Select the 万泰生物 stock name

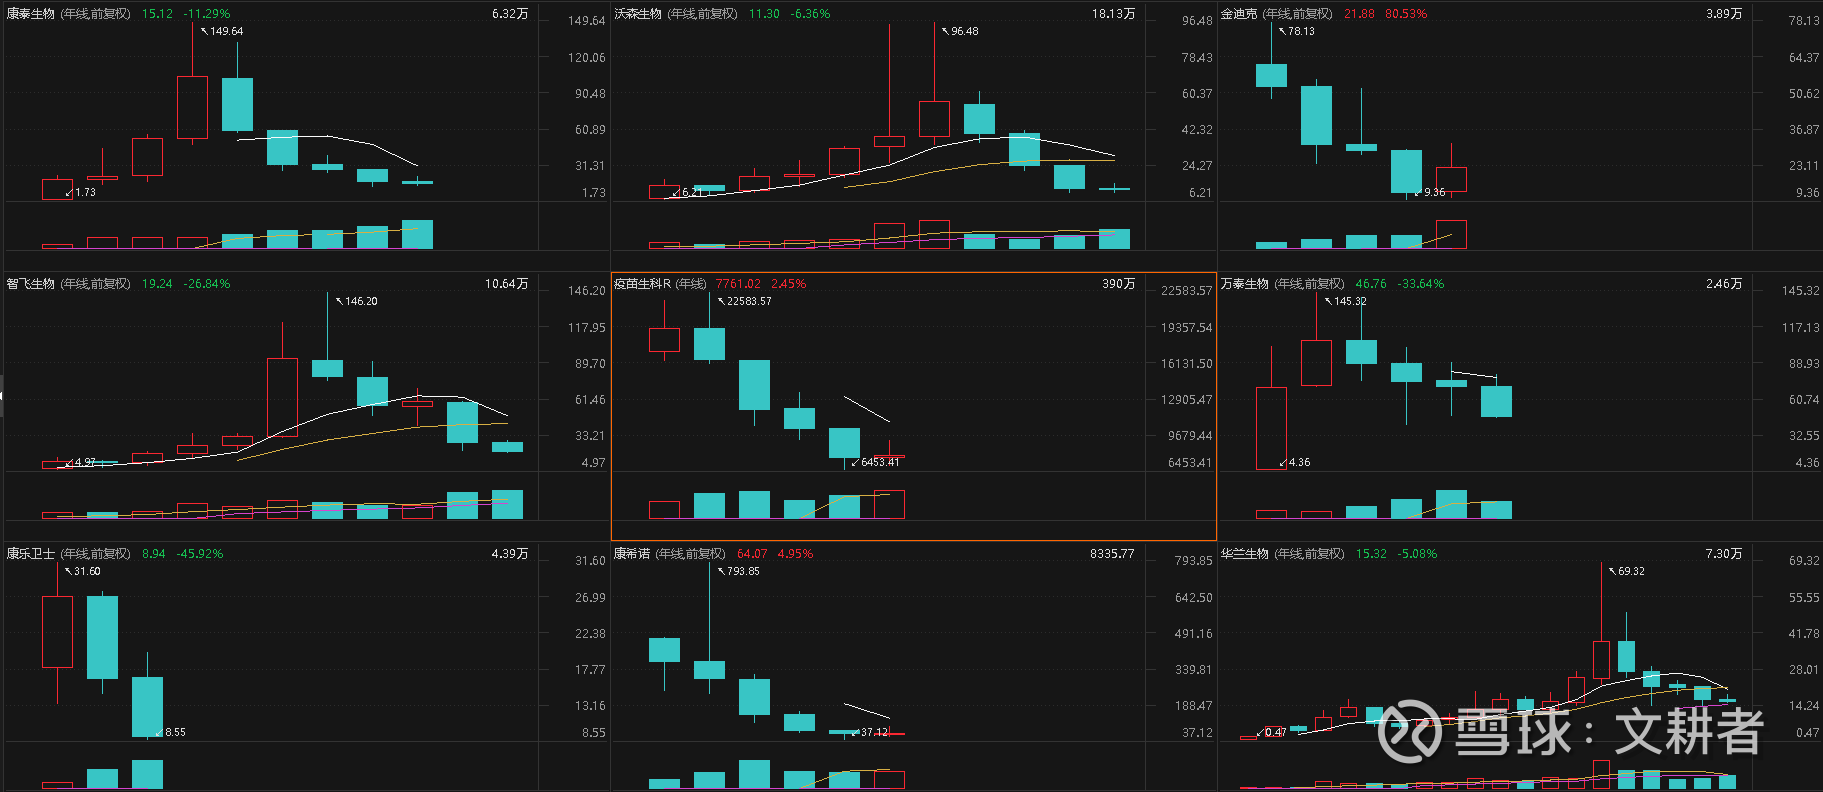[x=1245, y=284]
